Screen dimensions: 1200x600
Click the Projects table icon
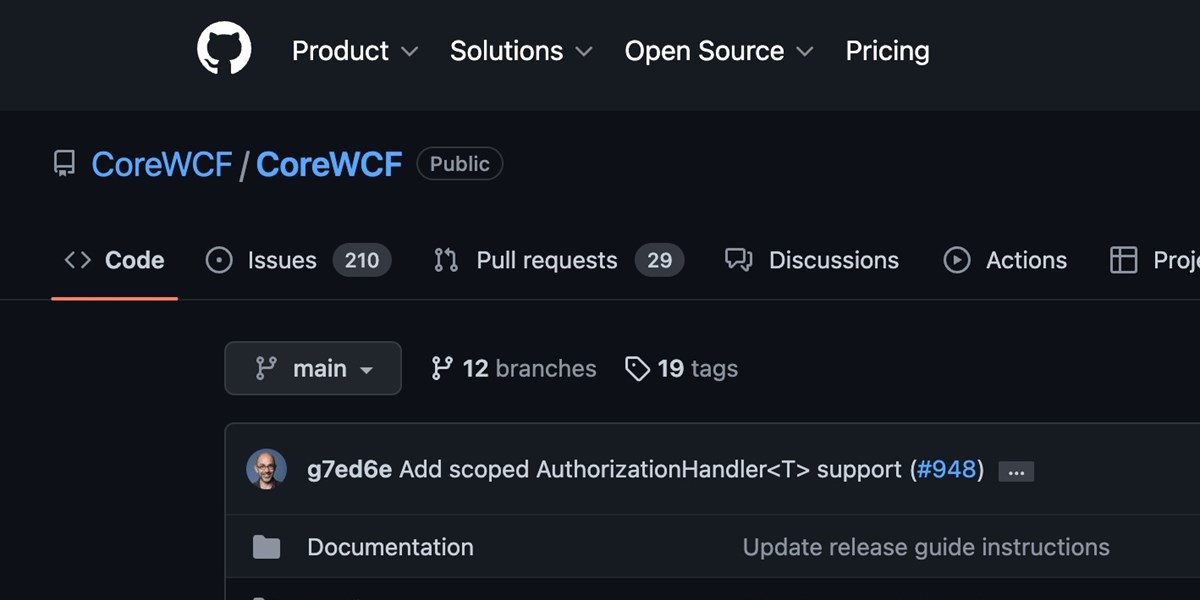[1124, 260]
